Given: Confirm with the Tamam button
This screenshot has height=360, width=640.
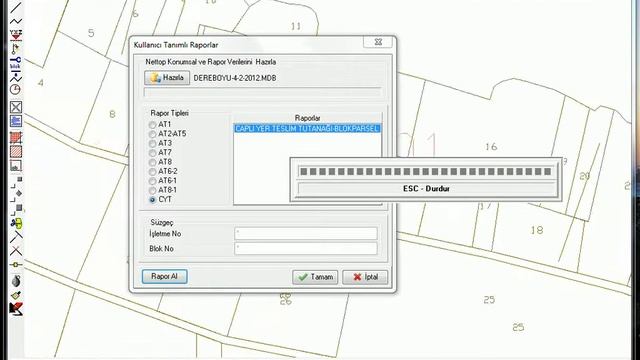Looking at the screenshot, I should (315, 277).
